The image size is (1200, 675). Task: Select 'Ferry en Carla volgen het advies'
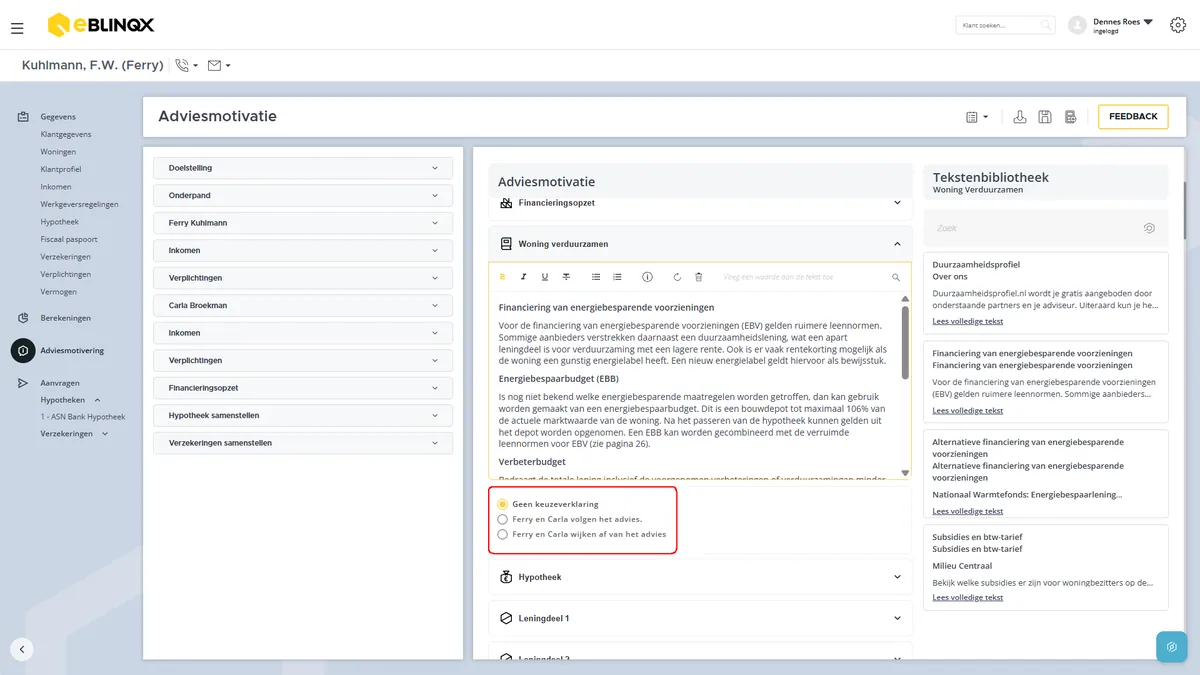502,519
